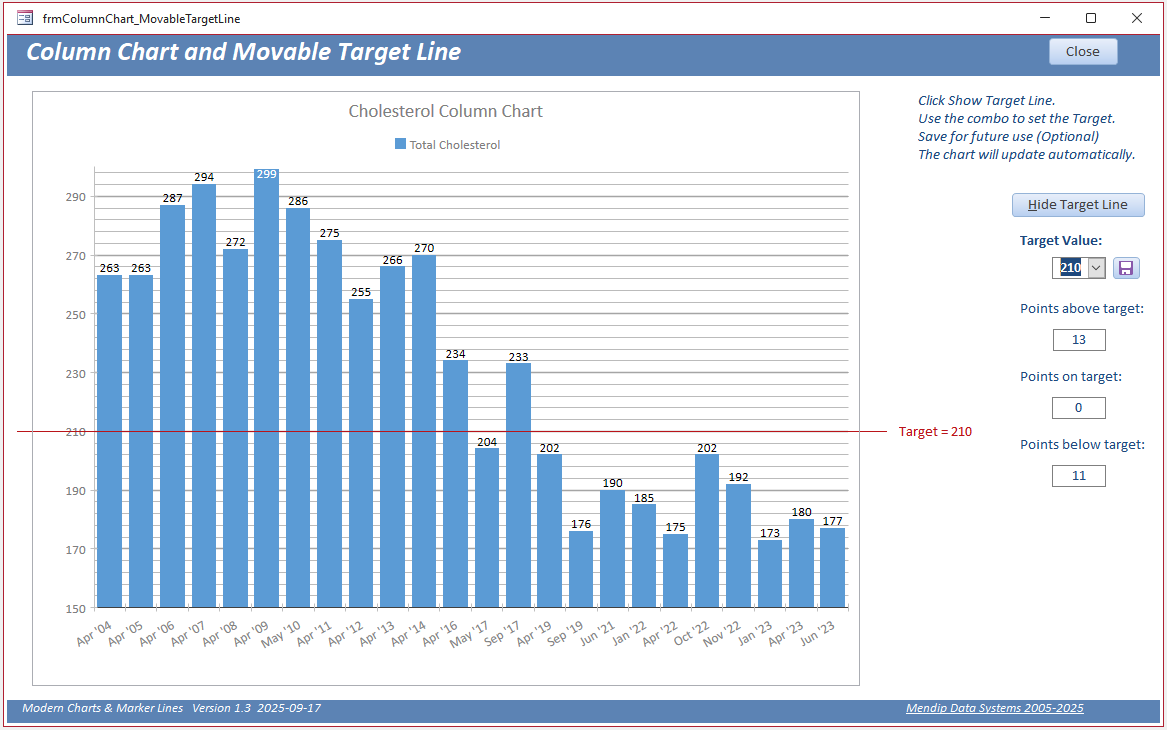Click the 234 data label

[x=455, y=354]
